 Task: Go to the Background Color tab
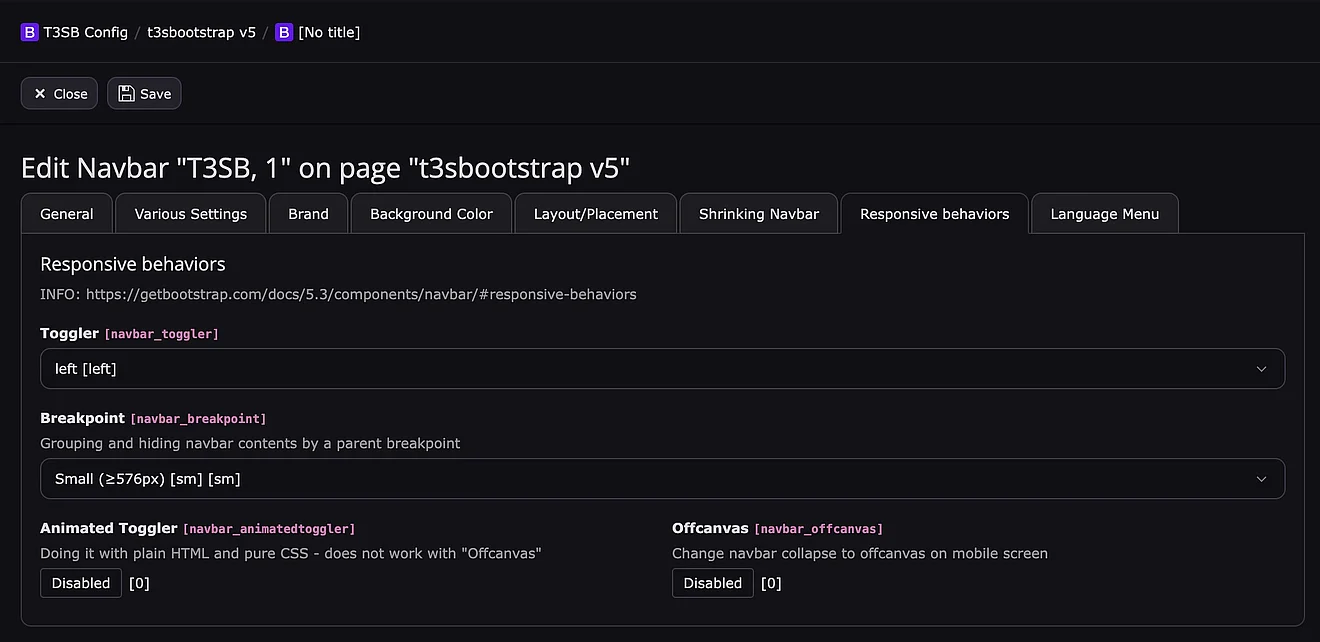point(431,214)
